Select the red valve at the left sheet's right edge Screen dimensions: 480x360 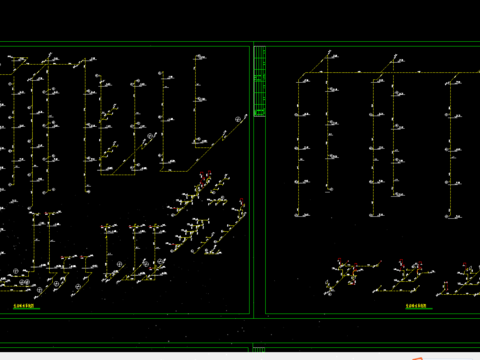point(242,202)
